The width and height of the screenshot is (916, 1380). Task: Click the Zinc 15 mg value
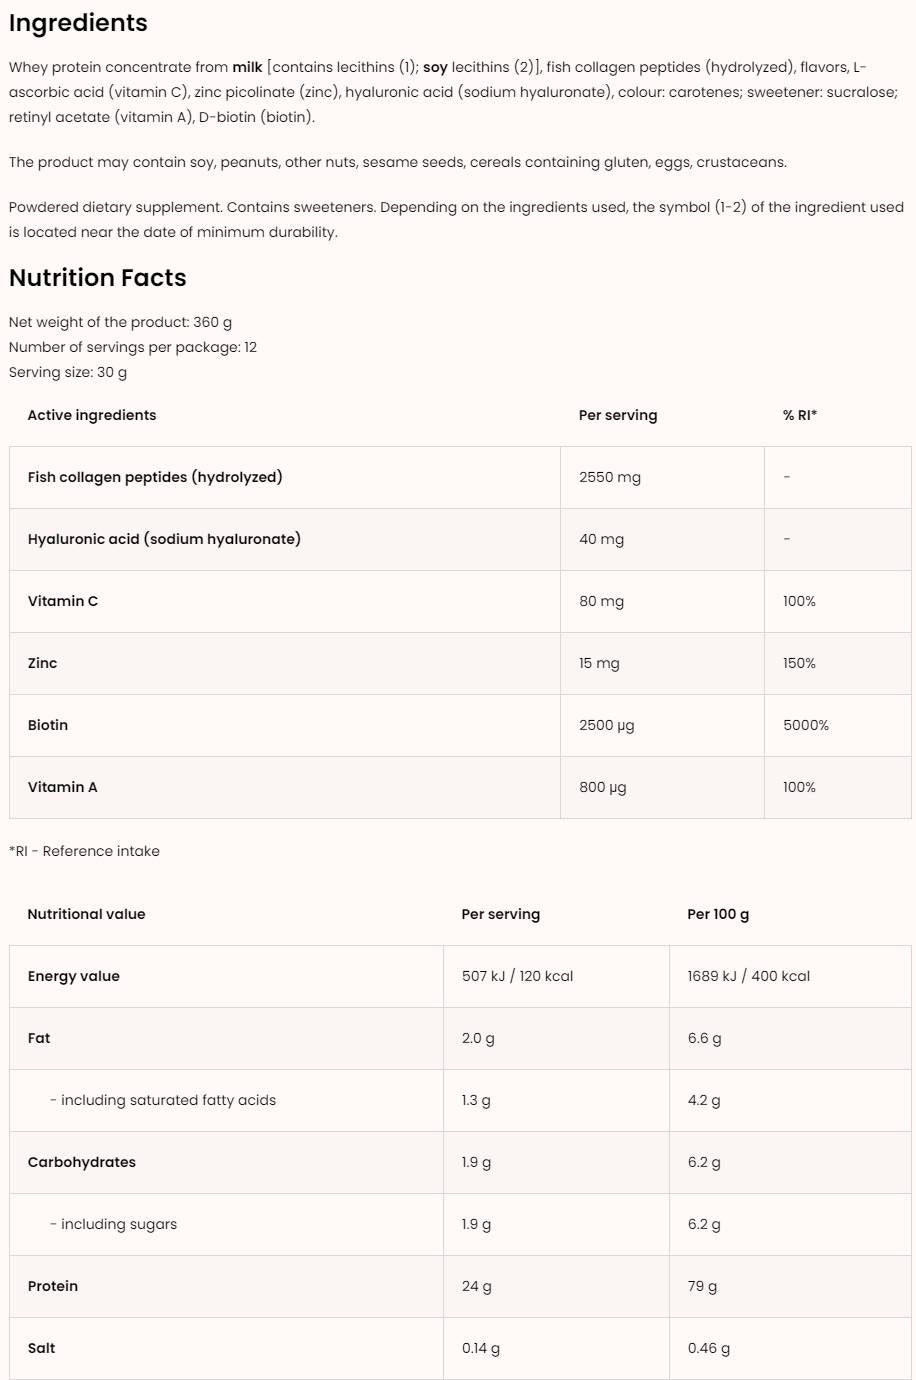click(599, 663)
